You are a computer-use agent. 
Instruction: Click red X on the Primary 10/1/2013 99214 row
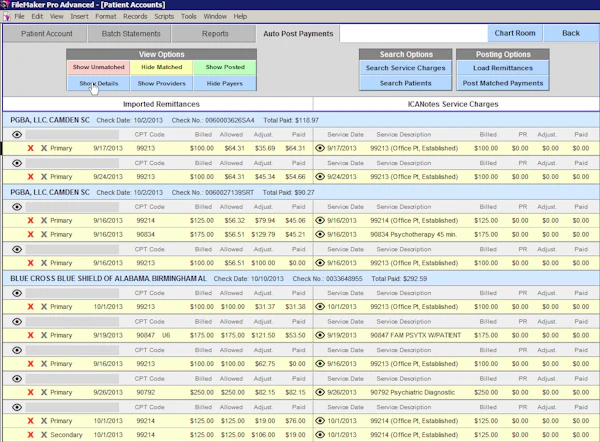[31, 421]
